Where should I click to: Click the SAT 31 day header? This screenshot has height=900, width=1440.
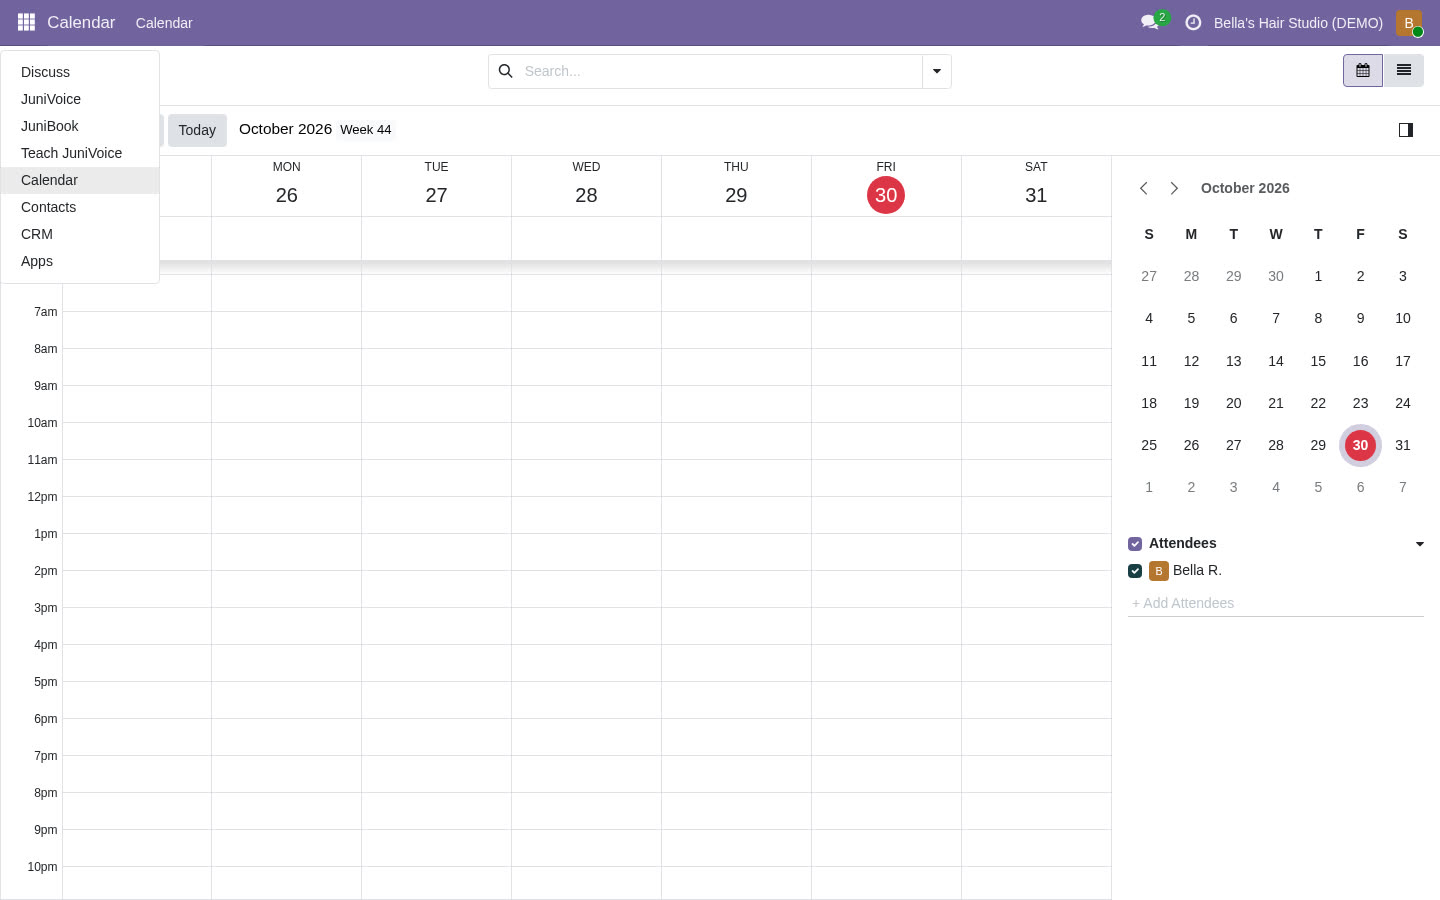(1036, 186)
